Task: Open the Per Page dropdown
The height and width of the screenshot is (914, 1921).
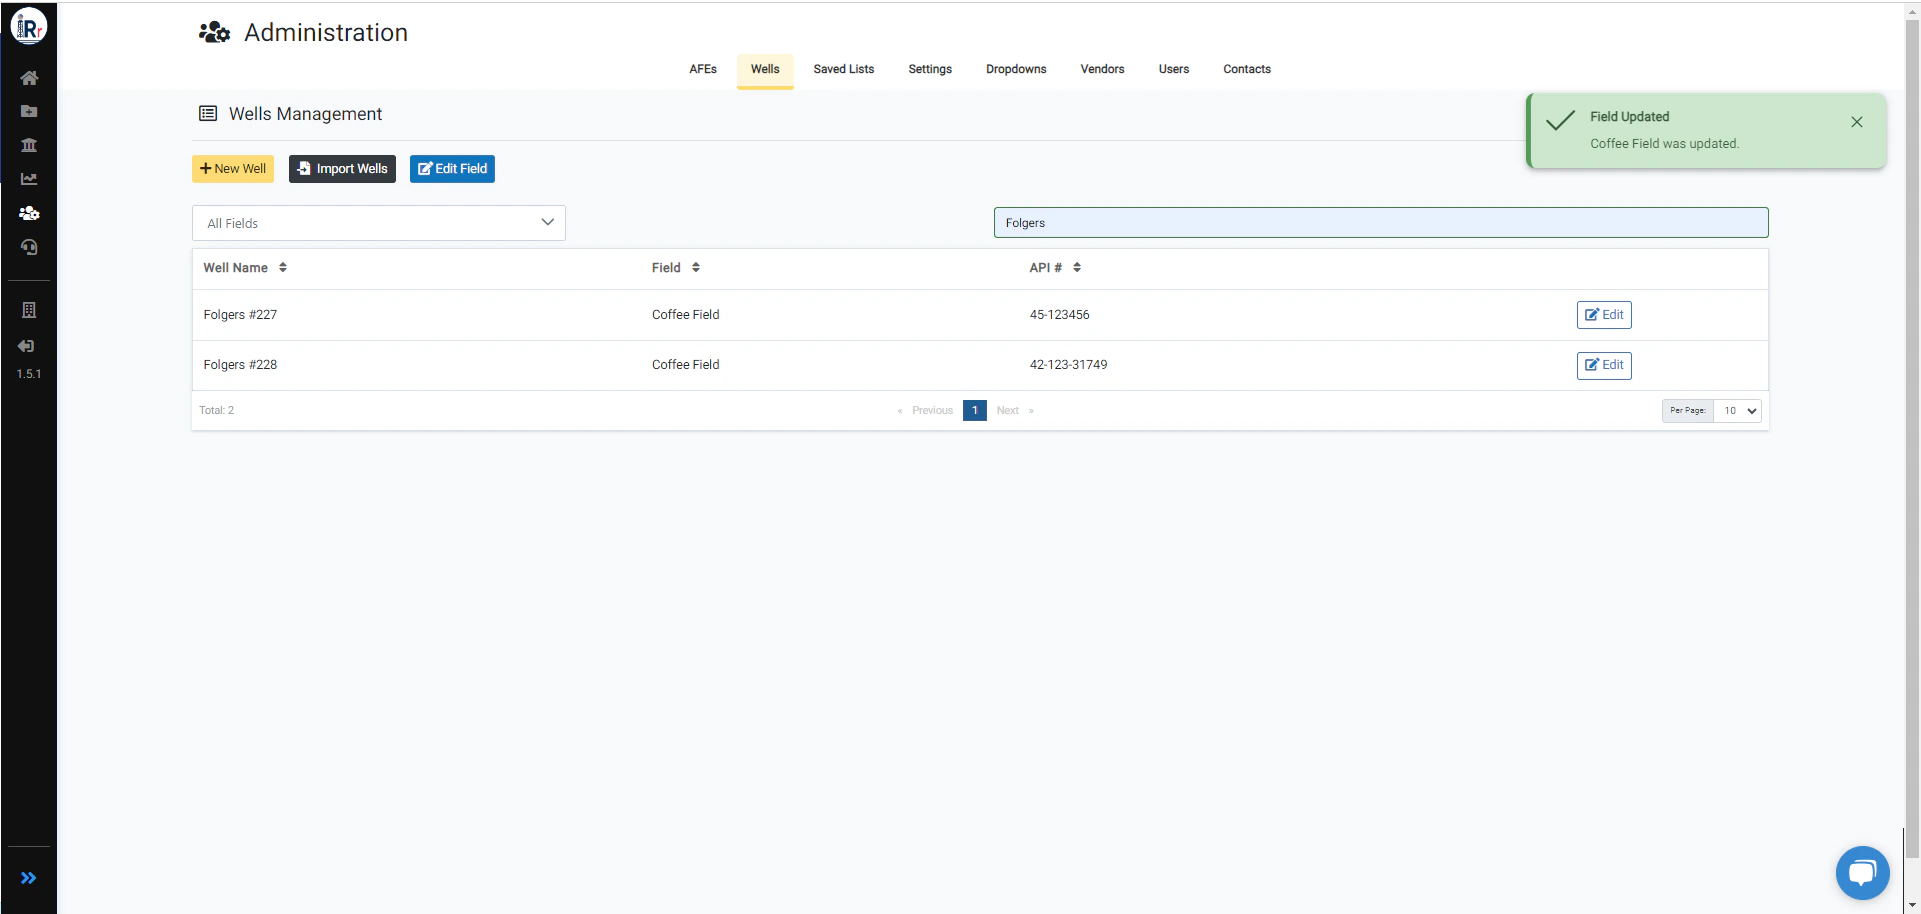Action: coord(1737,411)
